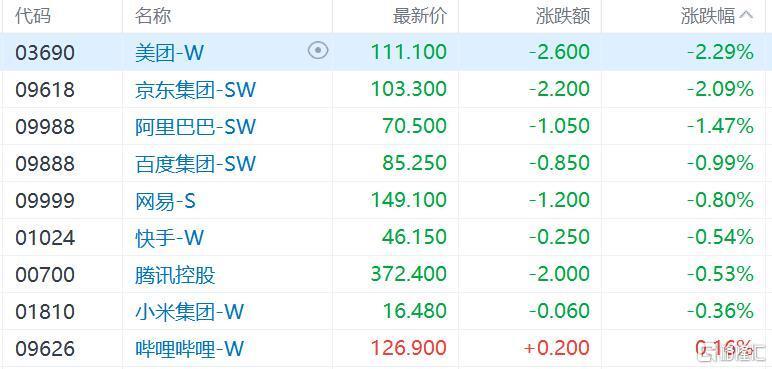
Task: Click latest price 111.100
Action: 409,52
